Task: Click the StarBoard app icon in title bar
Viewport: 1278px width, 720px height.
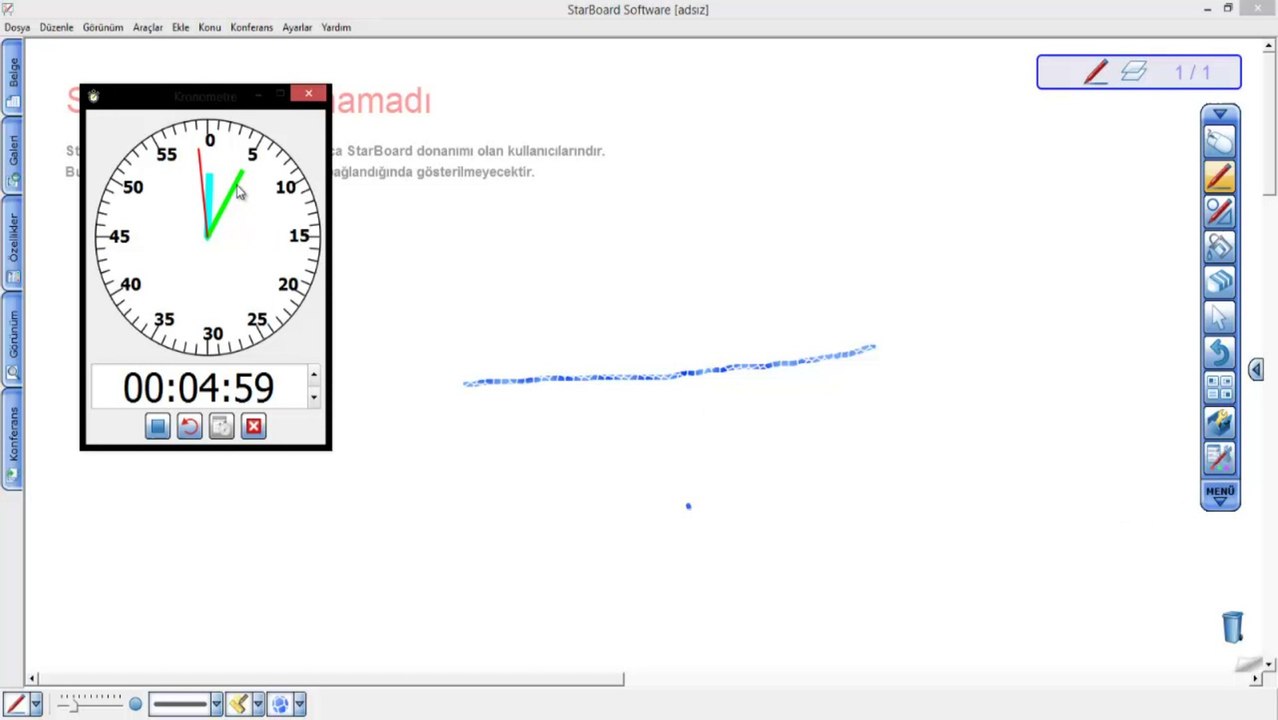Action: [9, 9]
